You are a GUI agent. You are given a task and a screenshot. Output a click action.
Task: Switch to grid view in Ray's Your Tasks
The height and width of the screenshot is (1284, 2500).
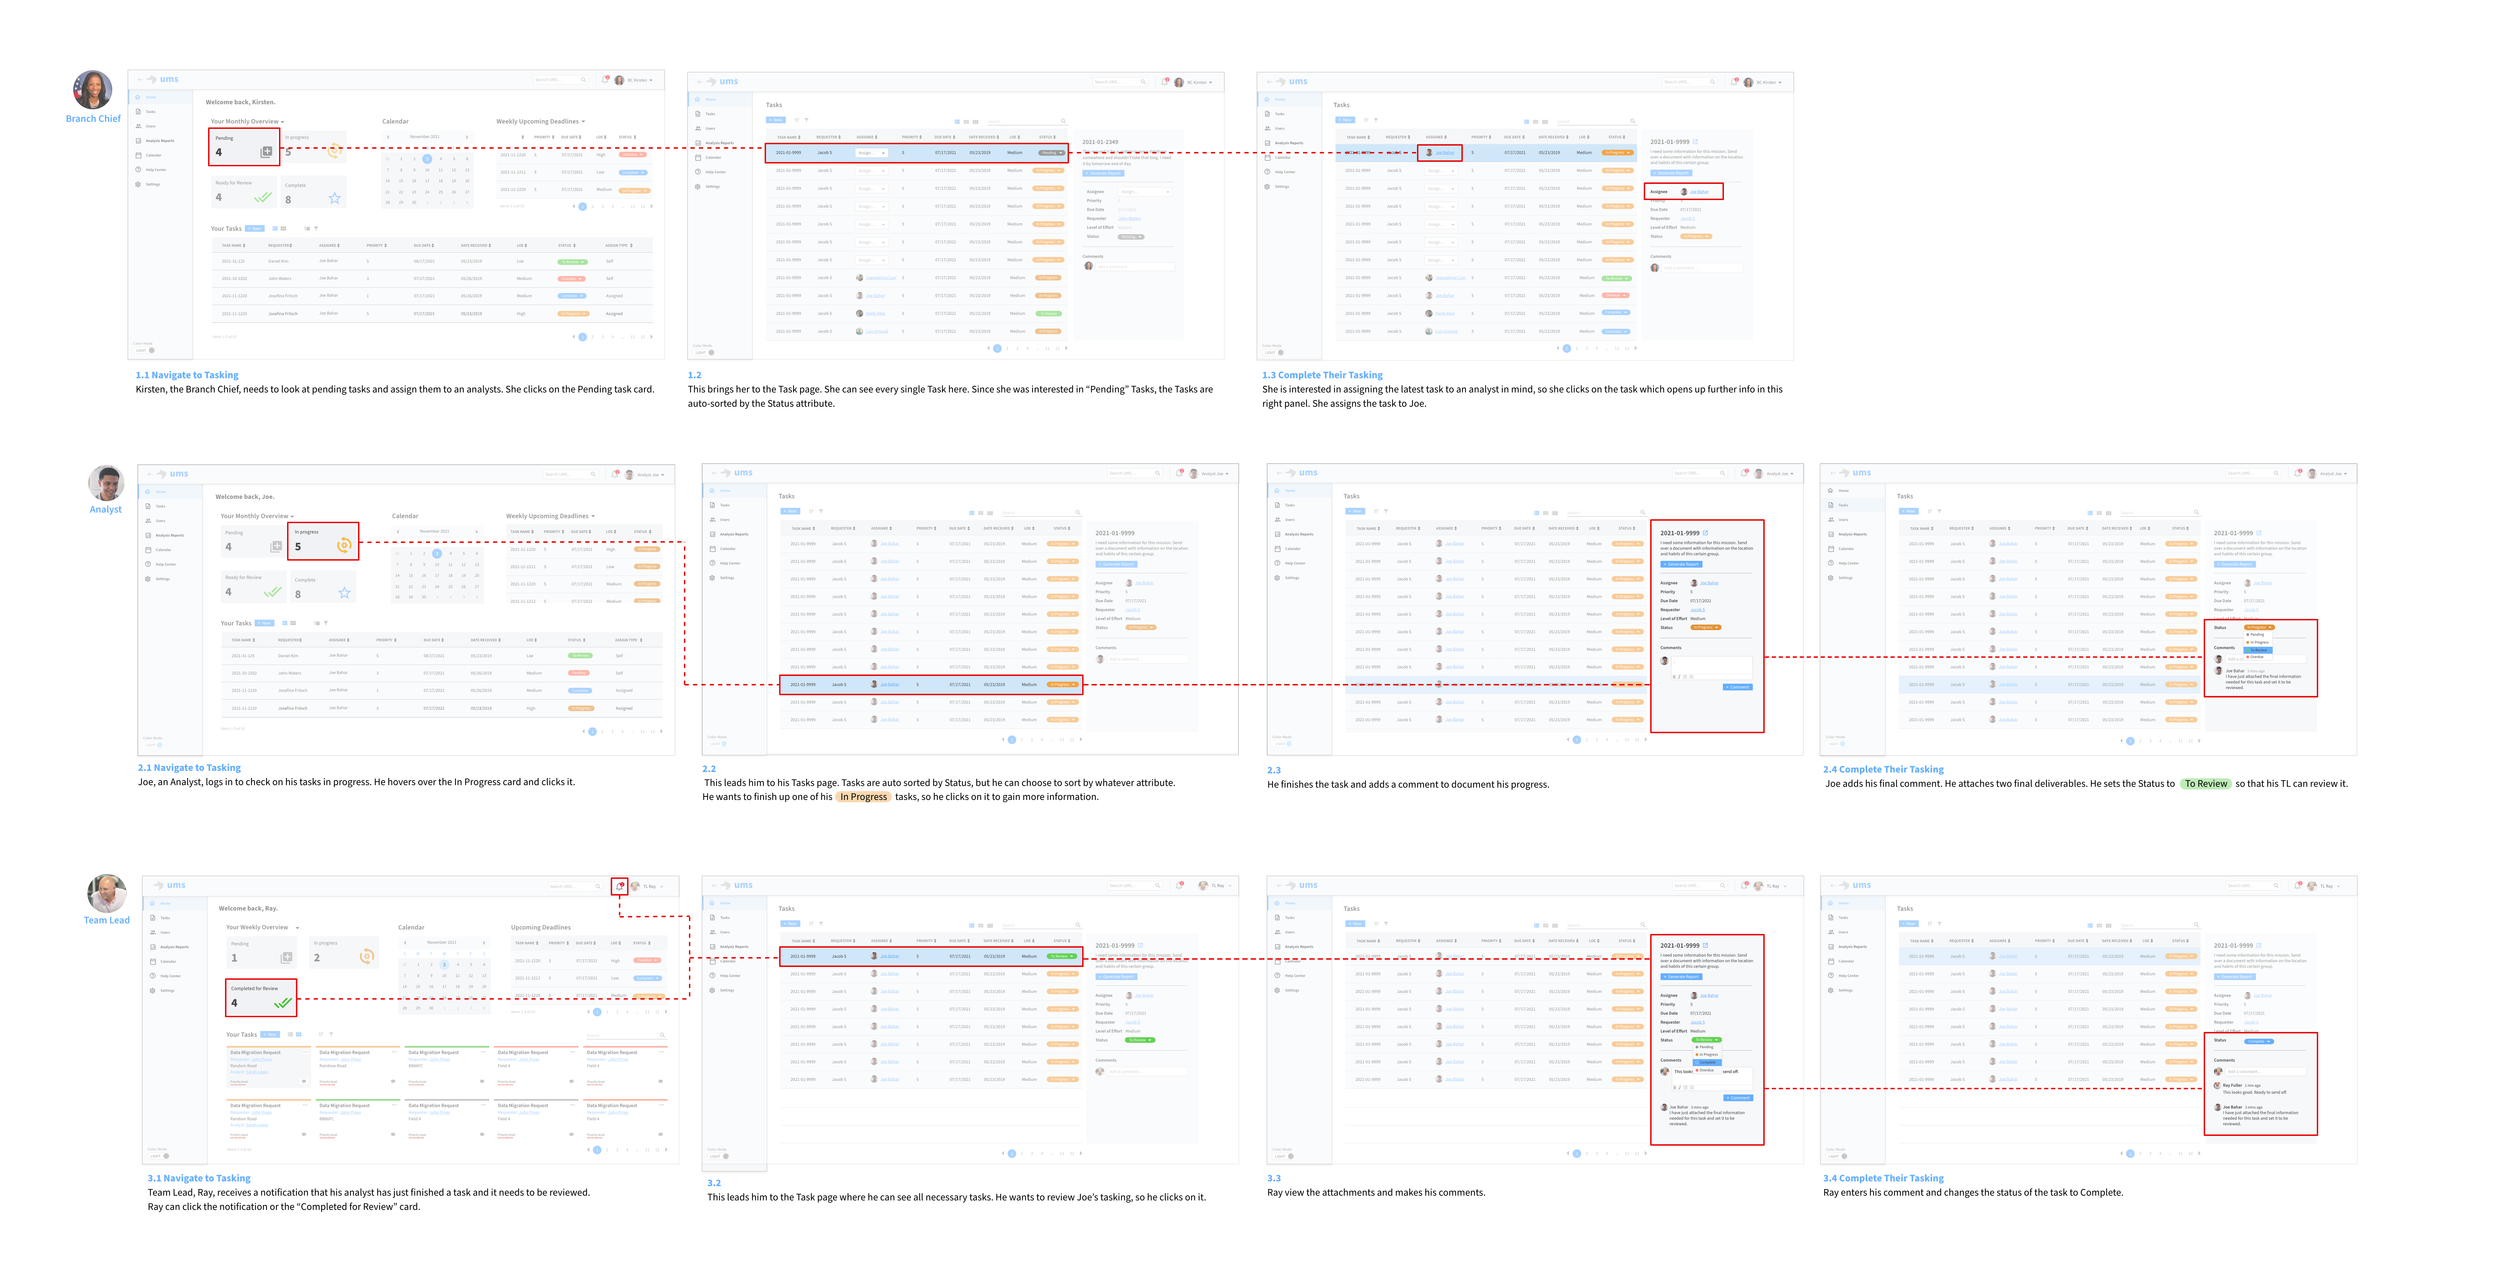pos(298,1034)
